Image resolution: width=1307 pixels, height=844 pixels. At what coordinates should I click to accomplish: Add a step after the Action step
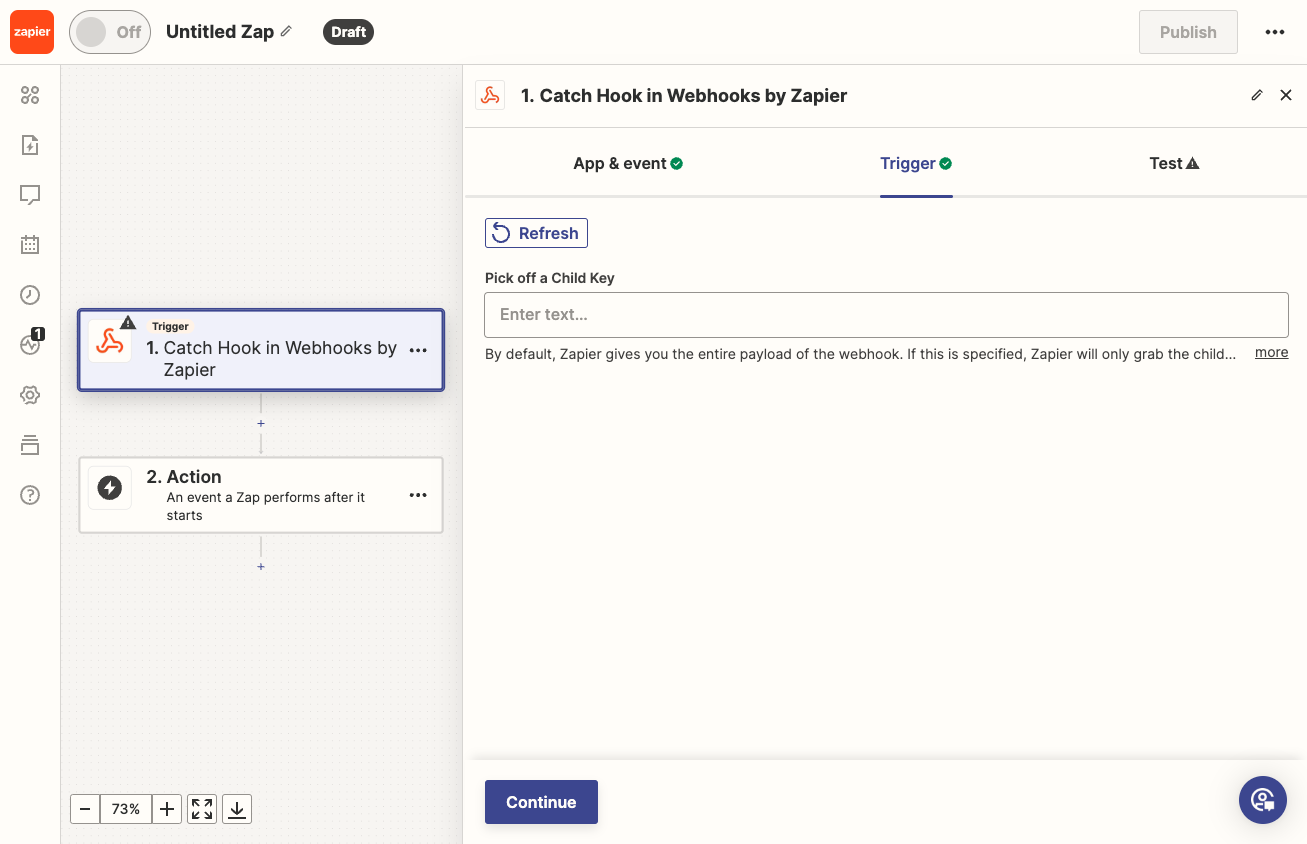click(x=261, y=566)
